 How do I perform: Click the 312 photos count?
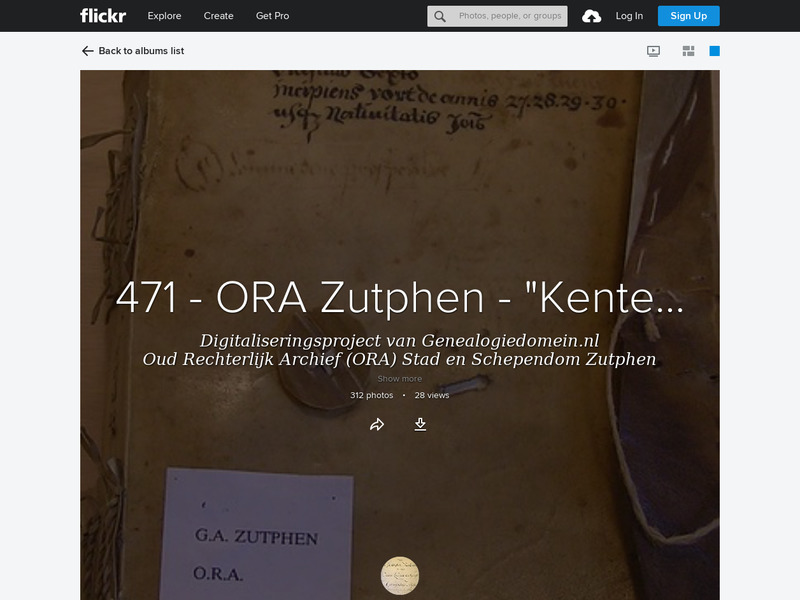click(x=370, y=394)
